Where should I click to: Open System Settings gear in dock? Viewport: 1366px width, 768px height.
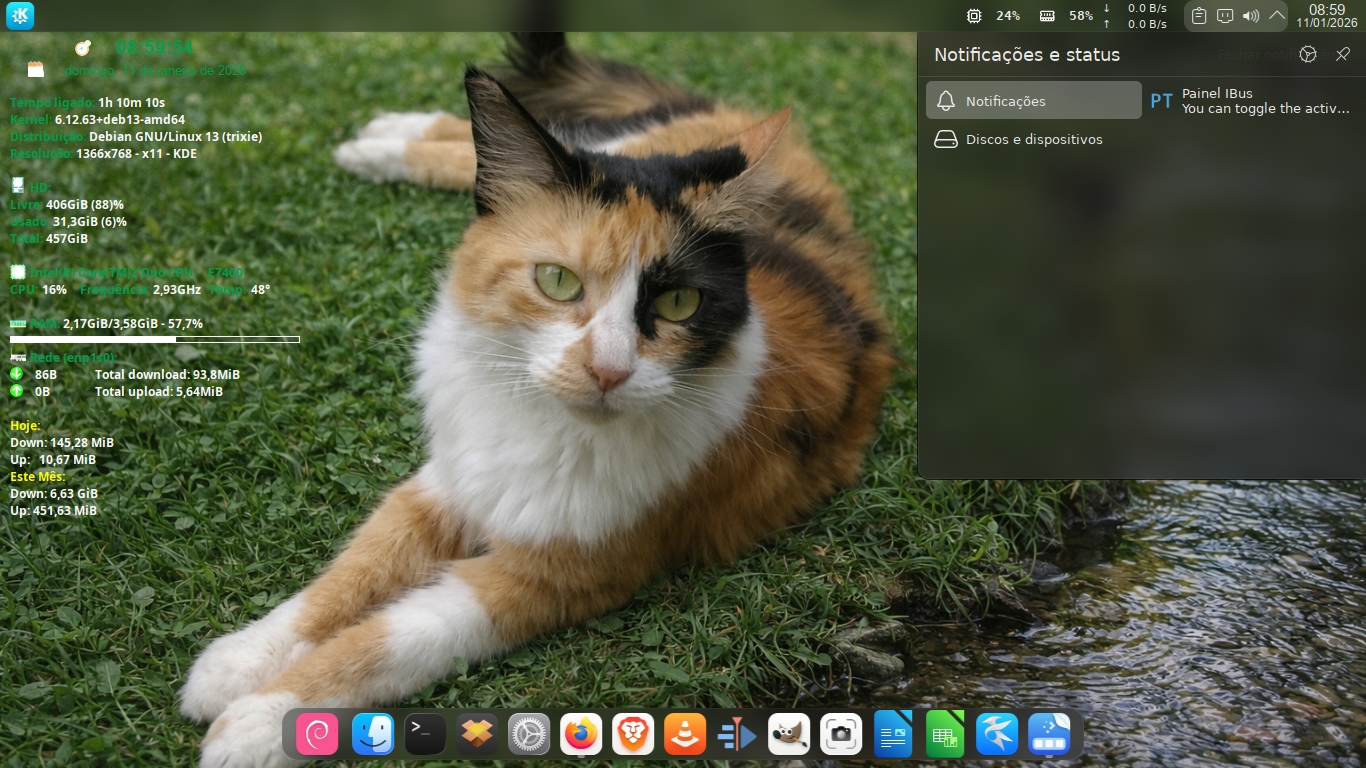coord(529,735)
